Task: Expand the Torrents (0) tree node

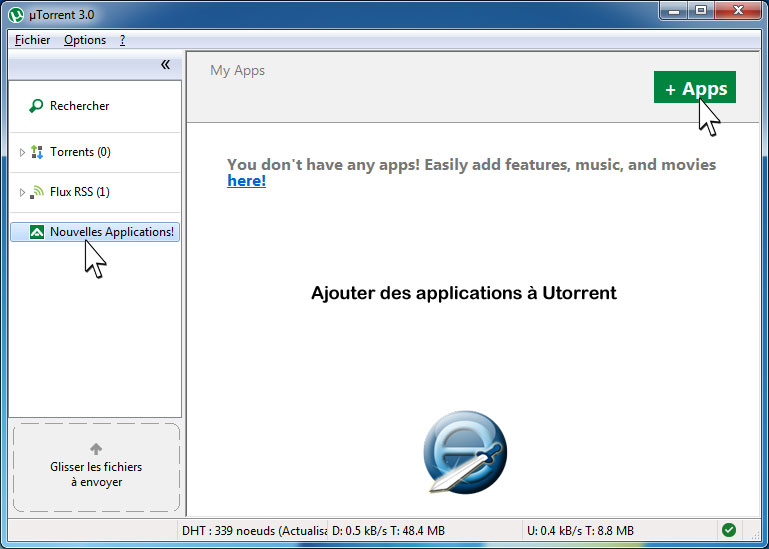Action: coord(22,152)
